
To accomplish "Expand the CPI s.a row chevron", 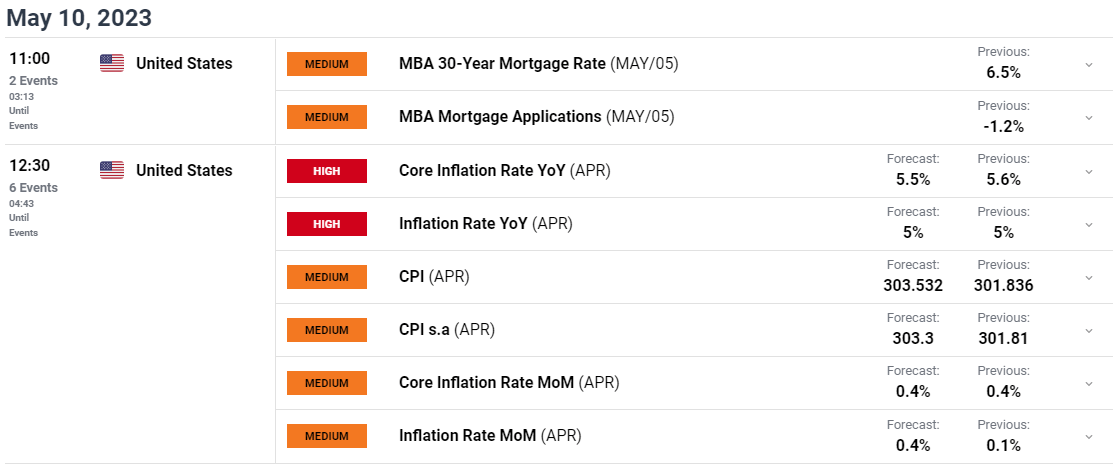I will point(1089,331).
